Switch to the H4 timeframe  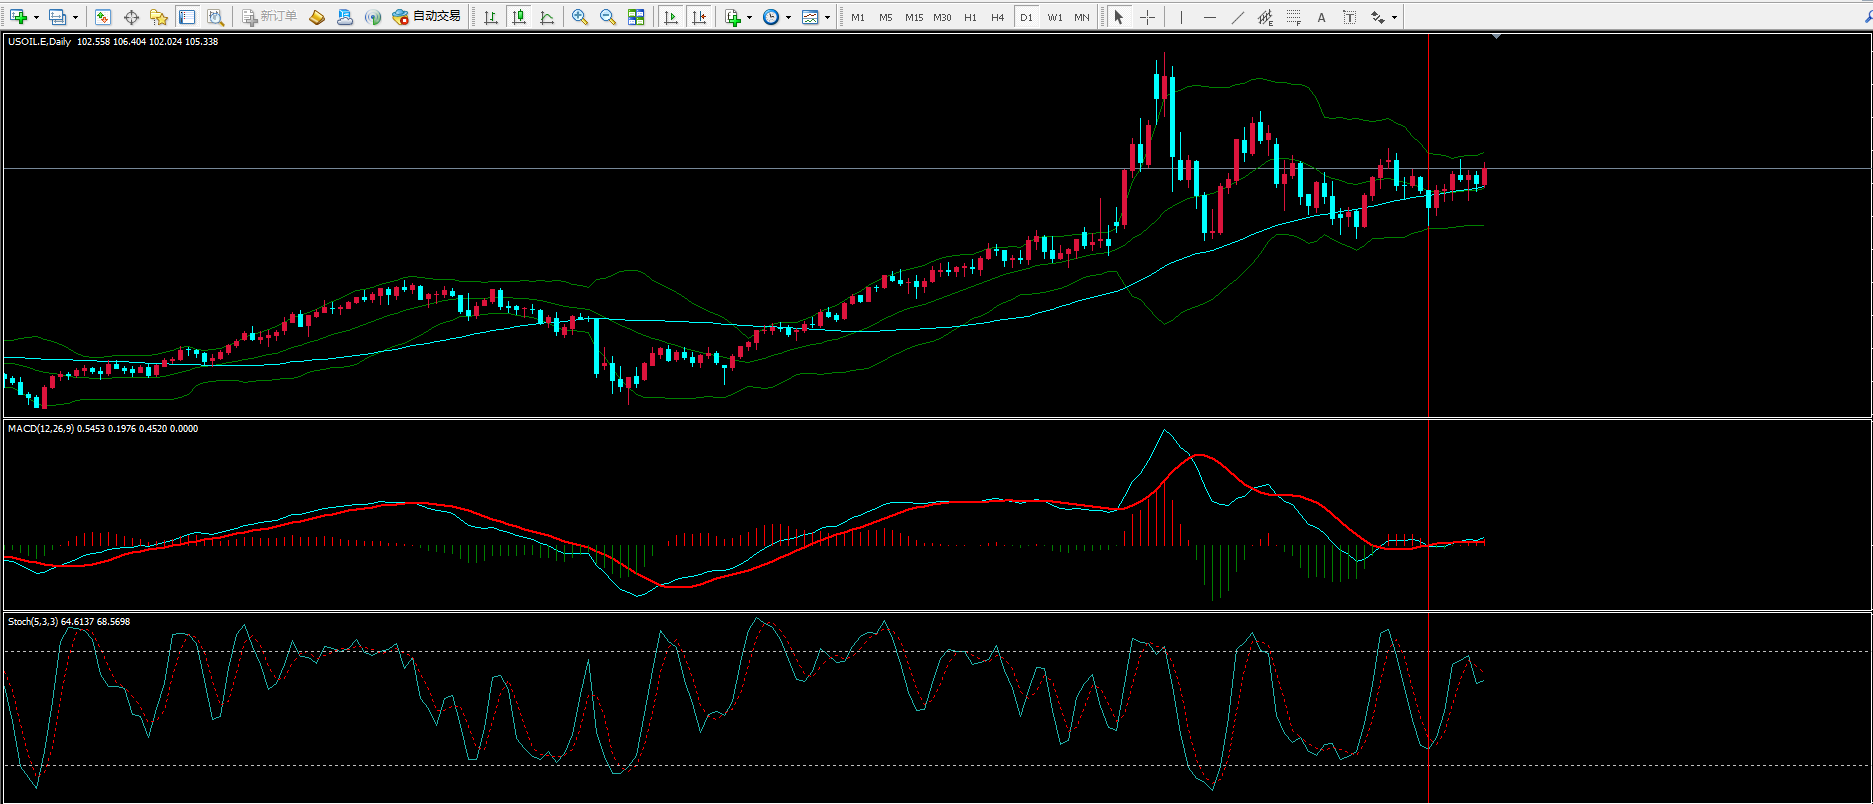(997, 17)
